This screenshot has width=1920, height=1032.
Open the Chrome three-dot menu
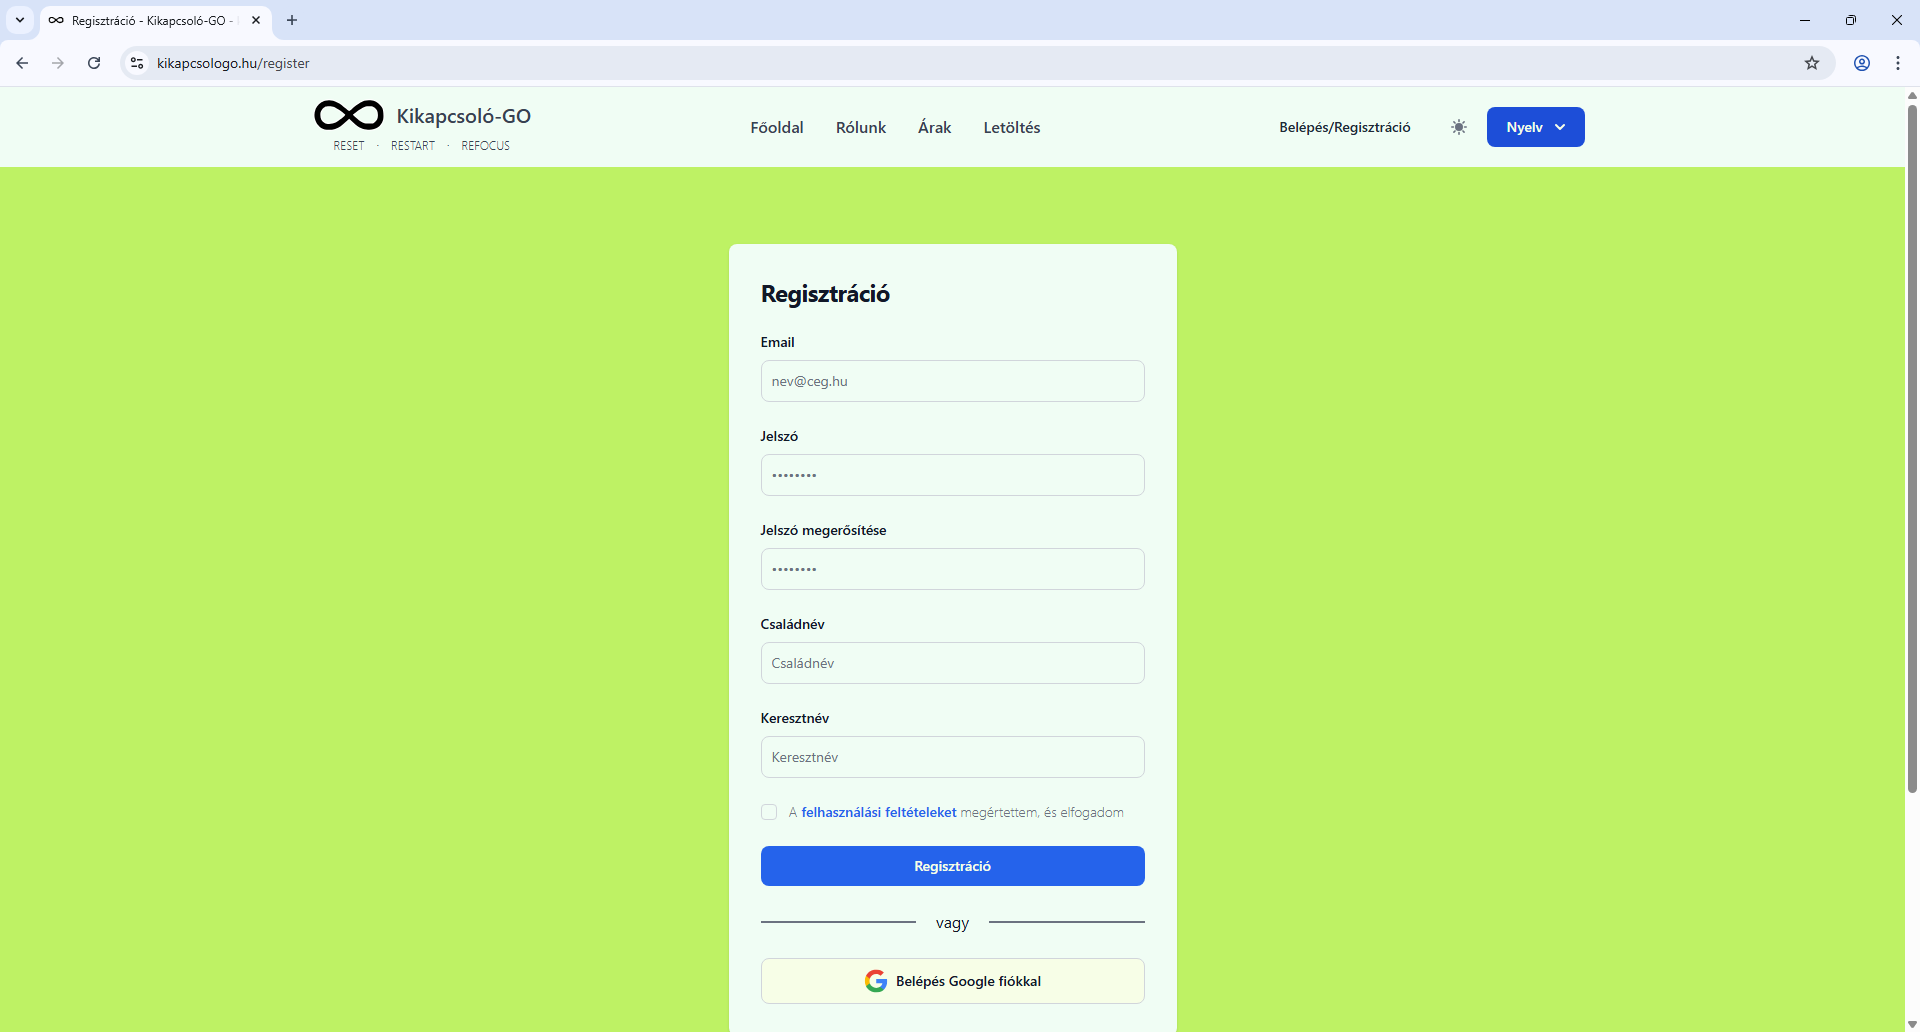click(1897, 63)
